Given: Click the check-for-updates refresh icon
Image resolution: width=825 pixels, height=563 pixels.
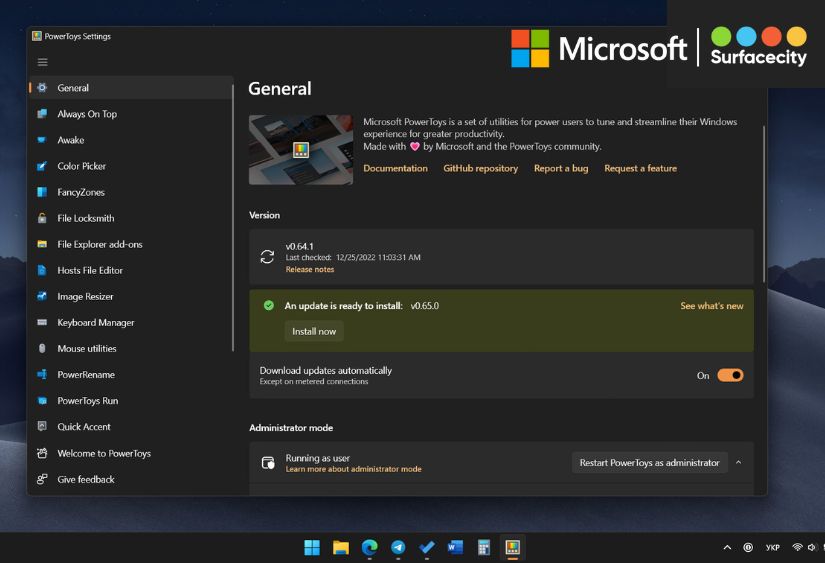Looking at the screenshot, I should pyautogui.click(x=267, y=256).
